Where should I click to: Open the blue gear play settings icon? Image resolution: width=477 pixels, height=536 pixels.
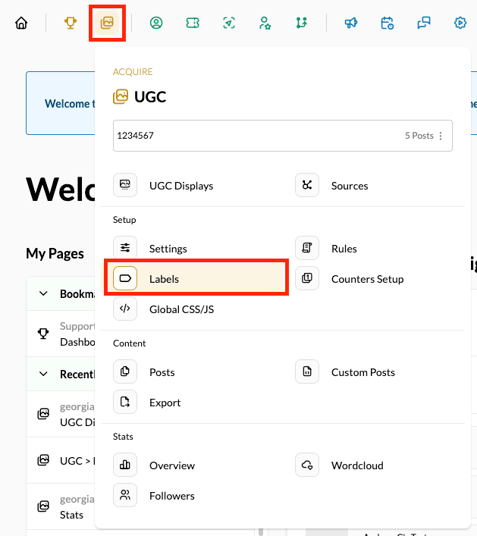tap(460, 23)
